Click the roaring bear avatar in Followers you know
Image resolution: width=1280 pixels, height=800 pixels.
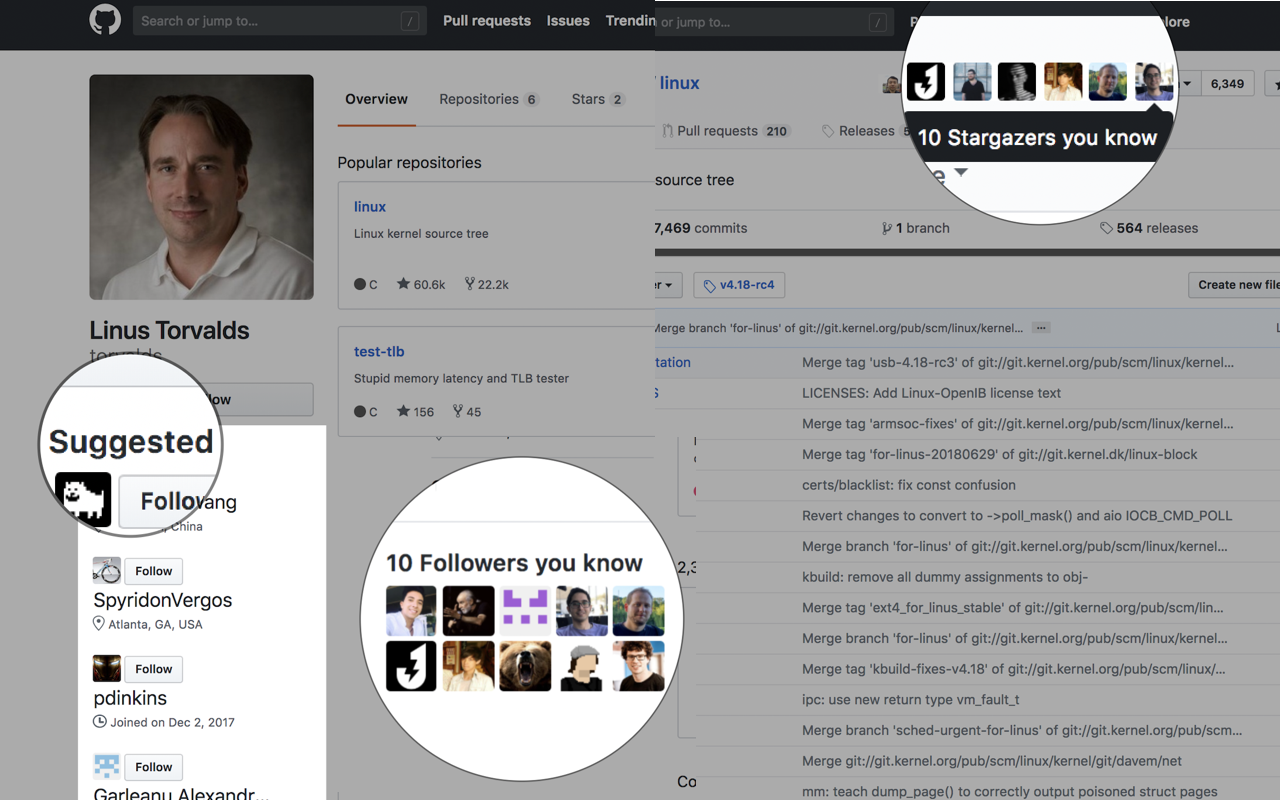525,666
